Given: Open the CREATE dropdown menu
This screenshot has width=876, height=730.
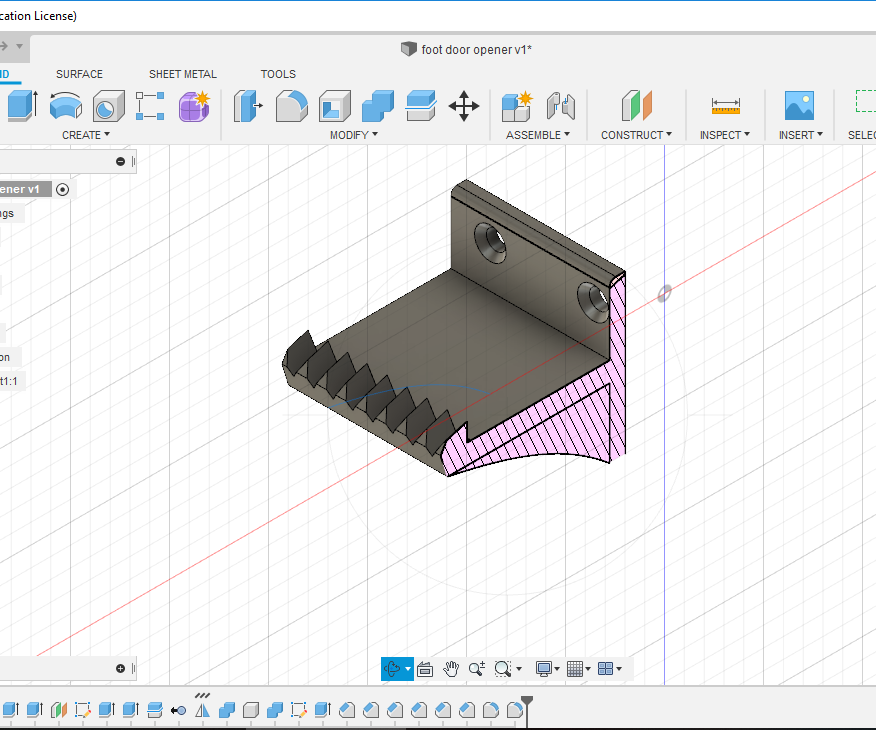Looking at the screenshot, I should (x=86, y=135).
